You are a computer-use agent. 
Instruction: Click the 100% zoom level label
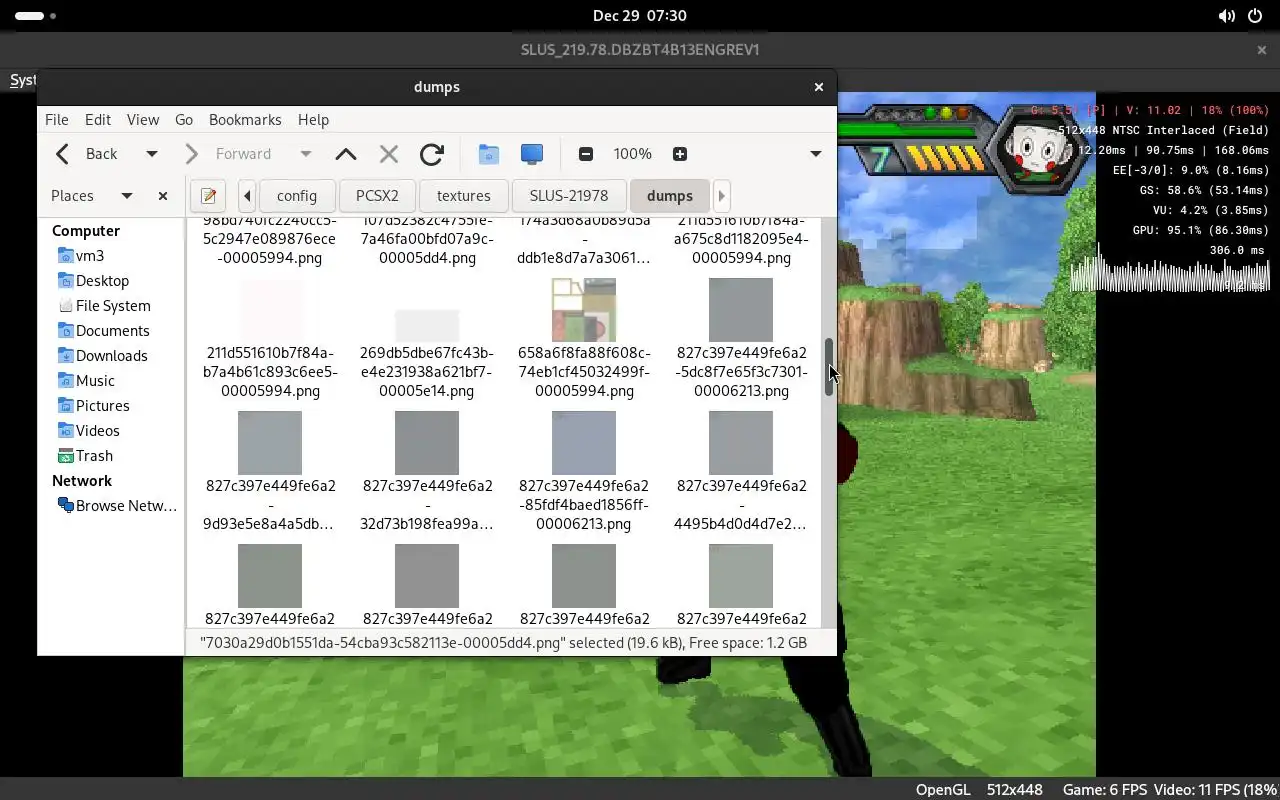pyautogui.click(x=633, y=154)
